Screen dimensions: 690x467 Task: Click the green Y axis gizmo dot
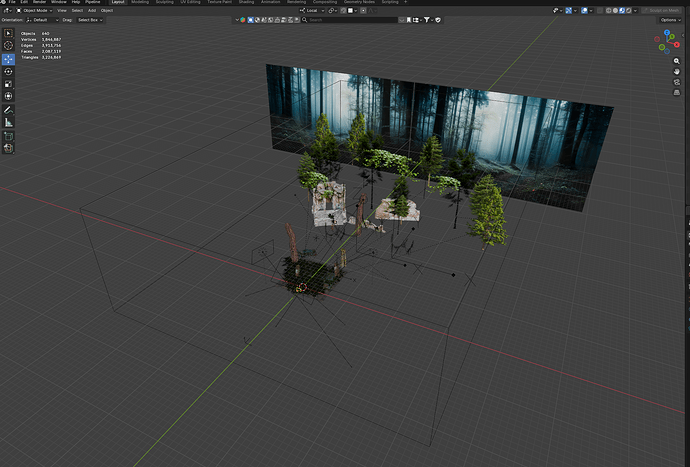(672, 37)
